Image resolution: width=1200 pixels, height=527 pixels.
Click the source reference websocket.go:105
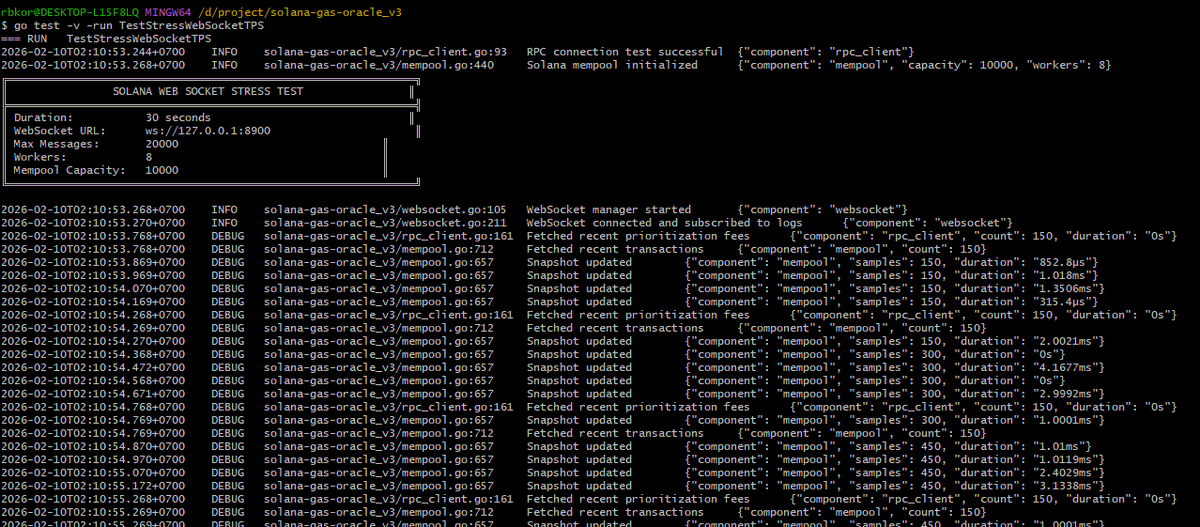pos(385,209)
